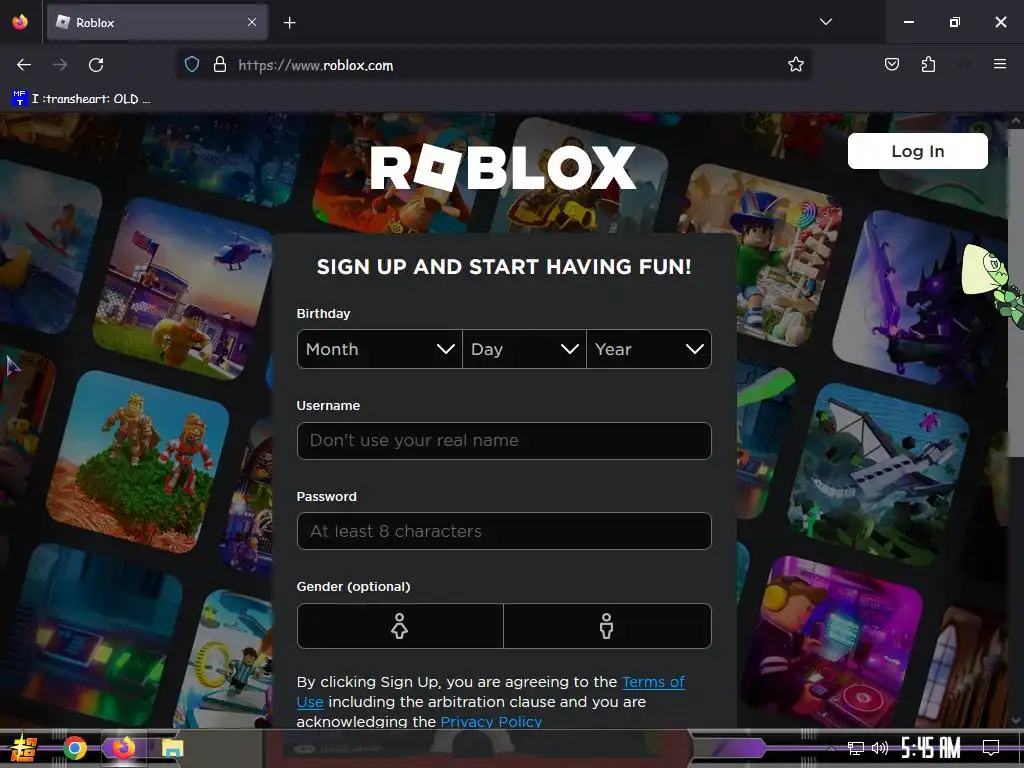Screen dimensions: 1024x768
Task: Click the roblox.com address bar
Action: [496, 65]
